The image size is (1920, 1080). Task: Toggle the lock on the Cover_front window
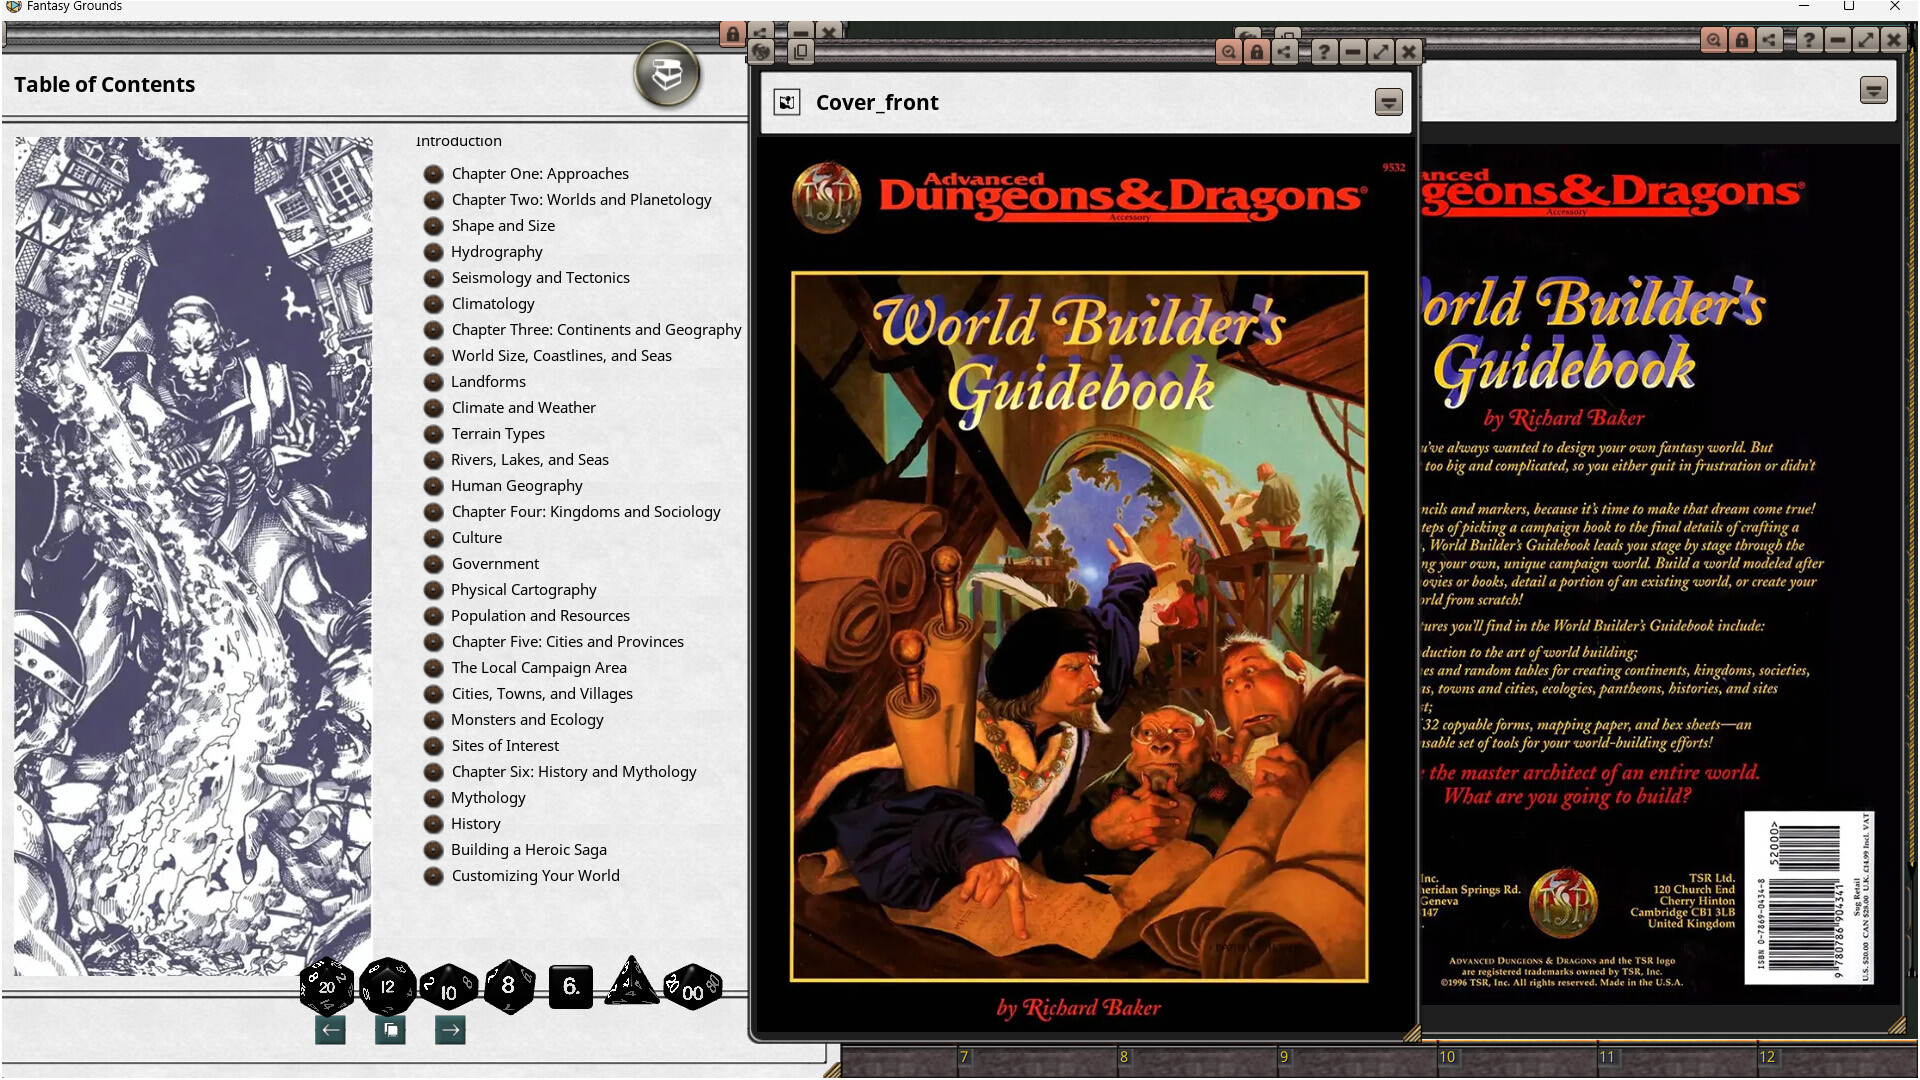click(1256, 52)
